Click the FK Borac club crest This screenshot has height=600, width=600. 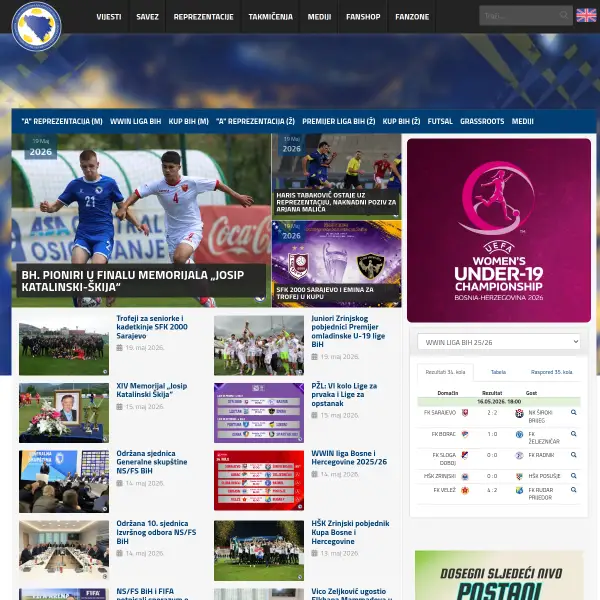click(x=465, y=434)
